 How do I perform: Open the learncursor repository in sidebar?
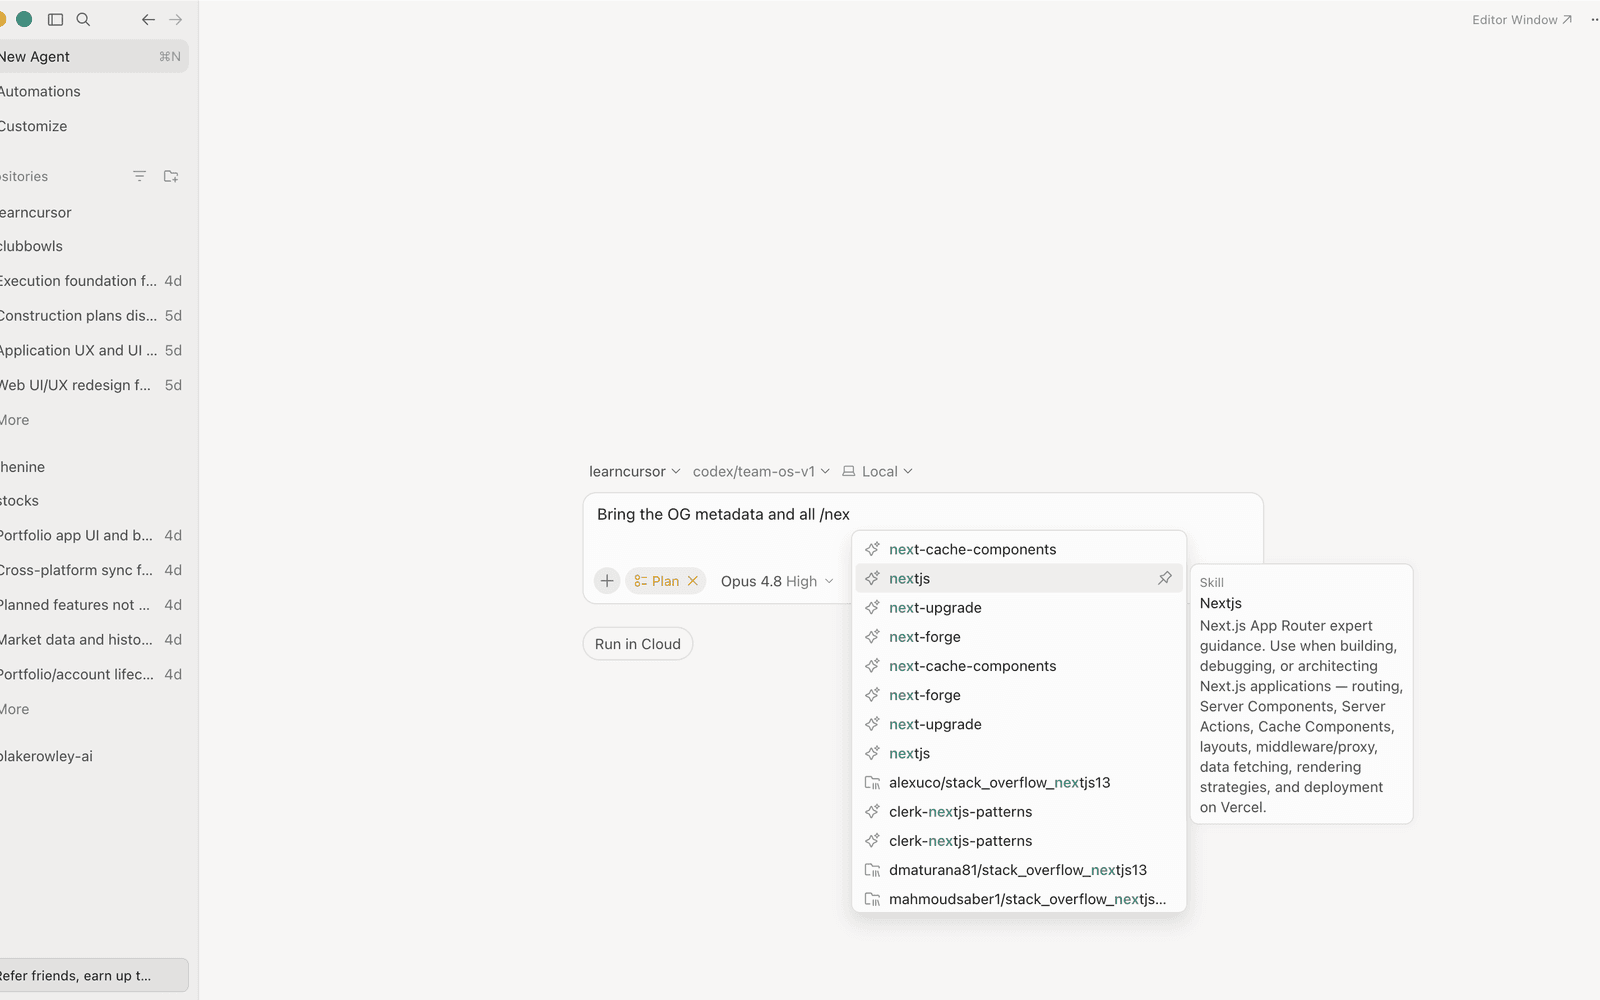click(94, 212)
